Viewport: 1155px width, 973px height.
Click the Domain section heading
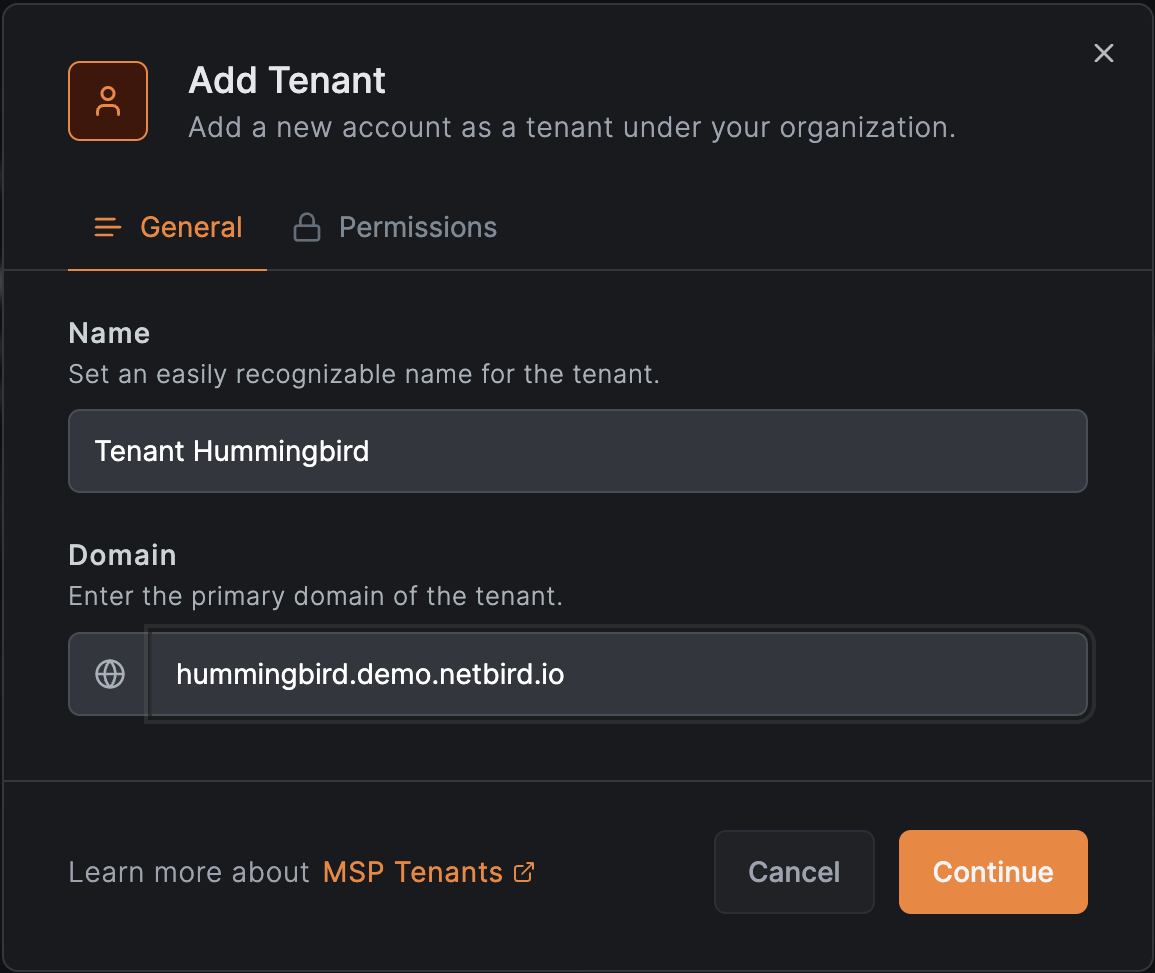pos(122,555)
